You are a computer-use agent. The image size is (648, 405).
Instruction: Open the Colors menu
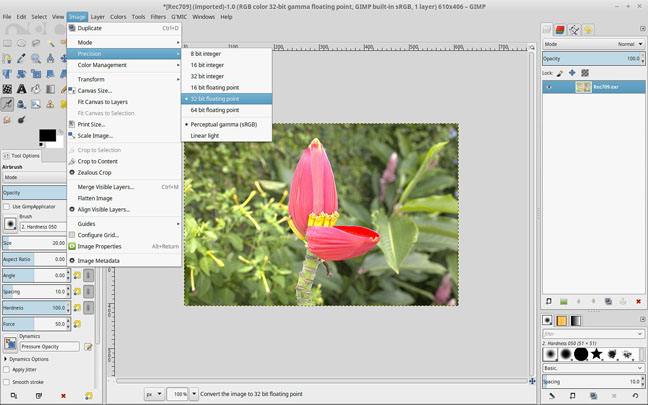pyautogui.click(x=118, y=17)
